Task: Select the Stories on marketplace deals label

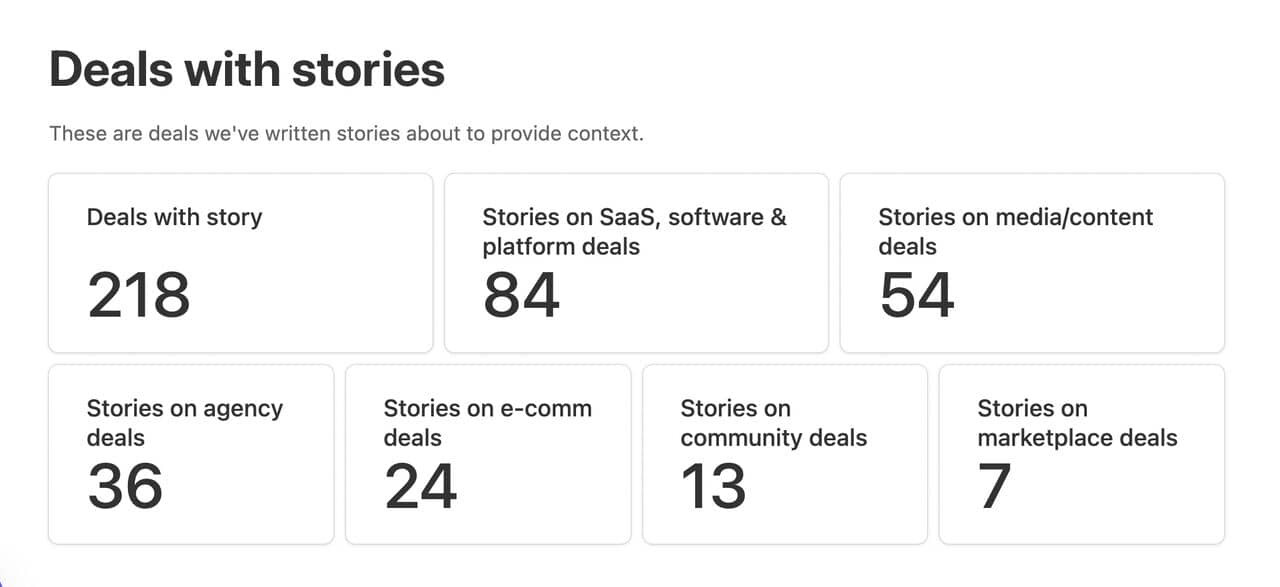Action: click(1077, 423)
